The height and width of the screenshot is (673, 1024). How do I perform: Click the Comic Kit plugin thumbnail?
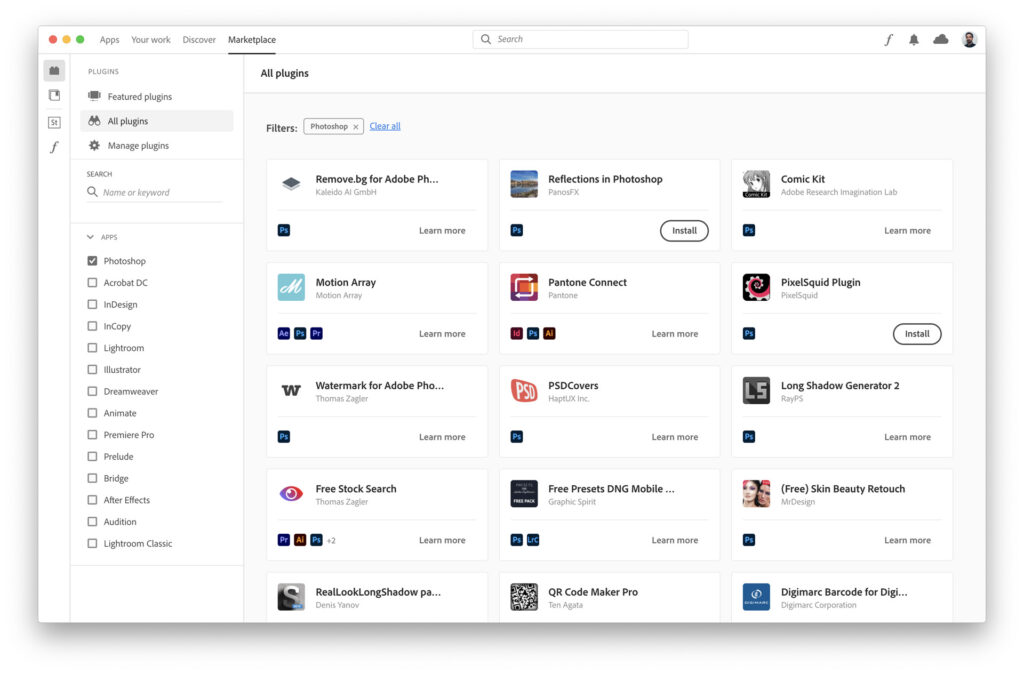(756, 184)
